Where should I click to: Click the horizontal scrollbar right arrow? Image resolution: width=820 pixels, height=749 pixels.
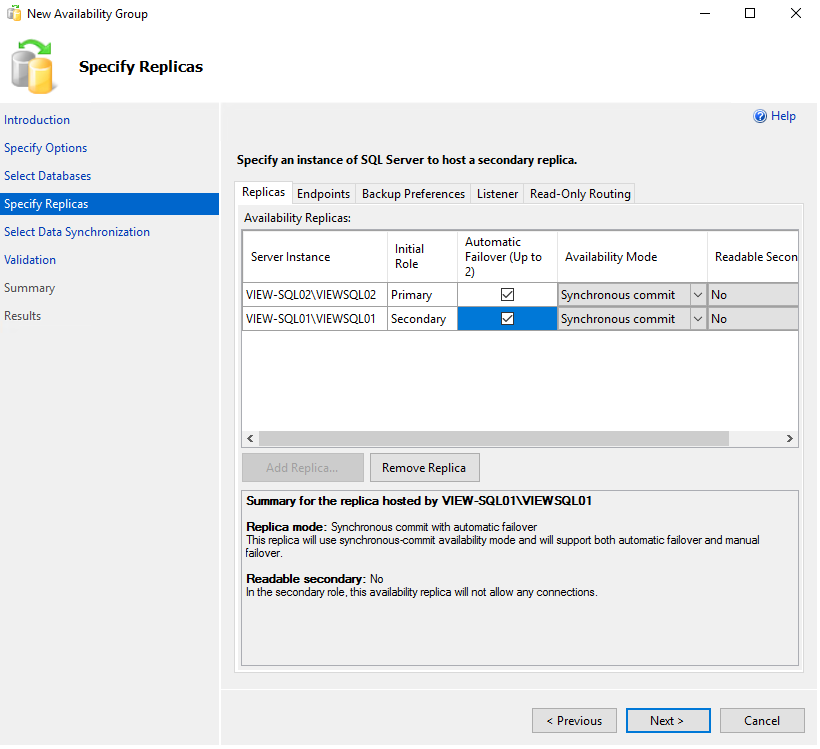789,439
